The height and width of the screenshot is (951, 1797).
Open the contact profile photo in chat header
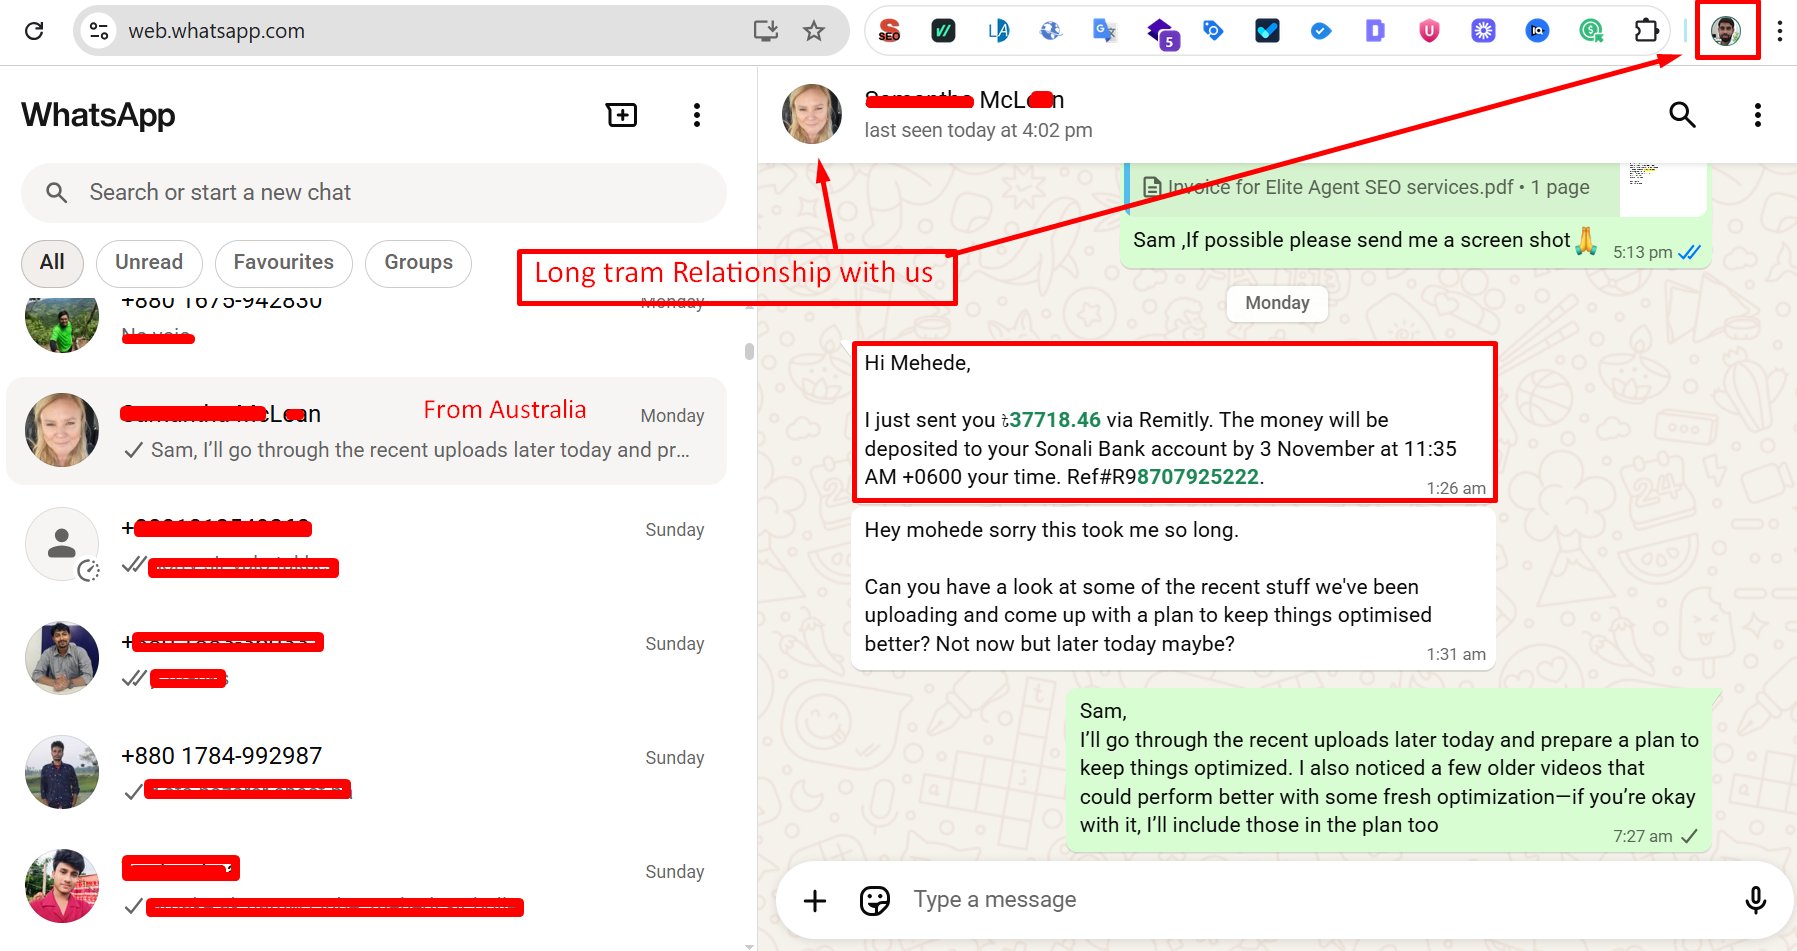(x=812, y=114)
